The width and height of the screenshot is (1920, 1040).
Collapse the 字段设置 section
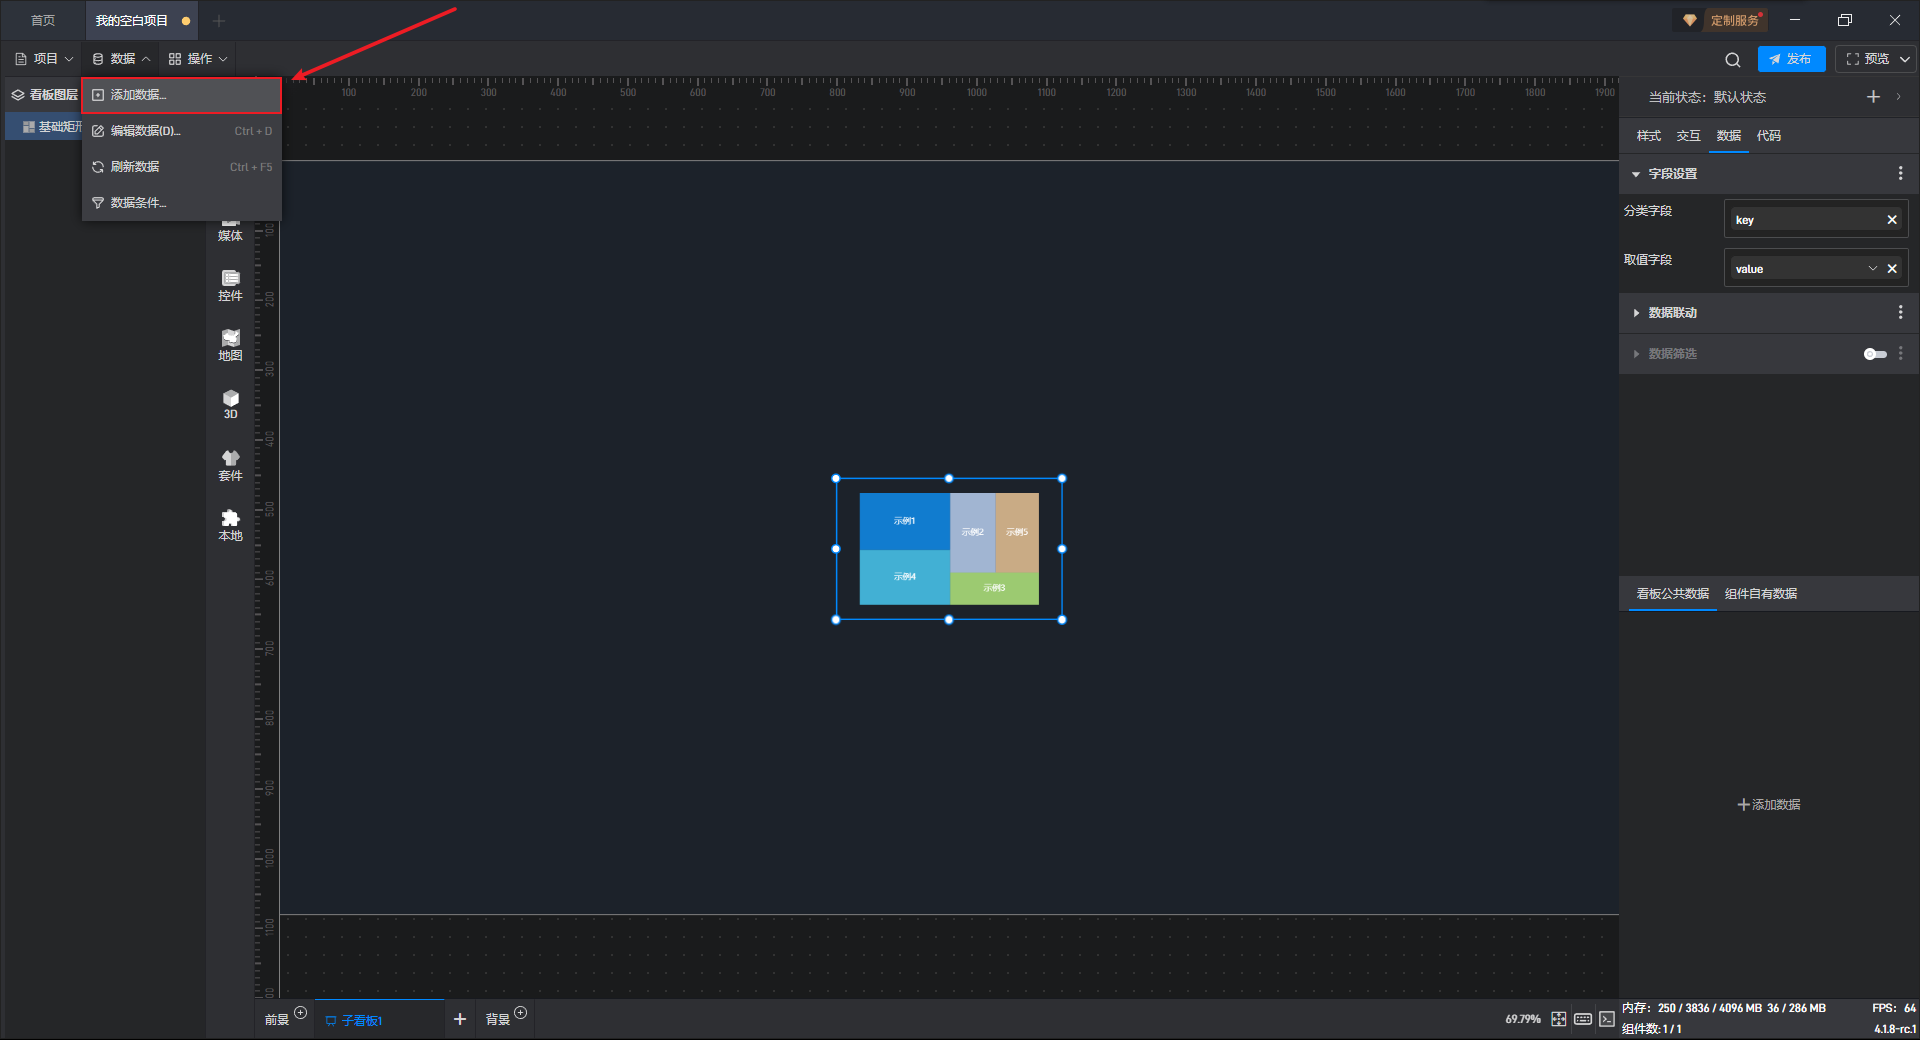(1636, 174)
